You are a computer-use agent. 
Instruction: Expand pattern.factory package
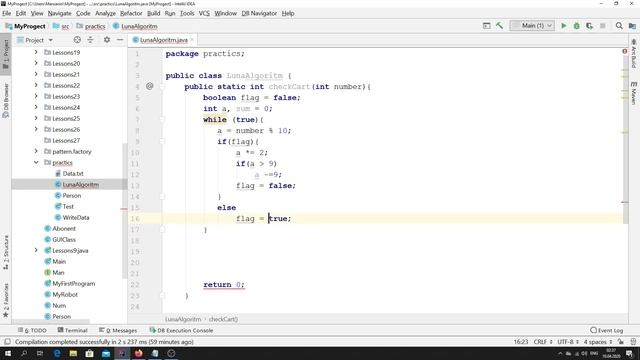(x=36, y=151)
